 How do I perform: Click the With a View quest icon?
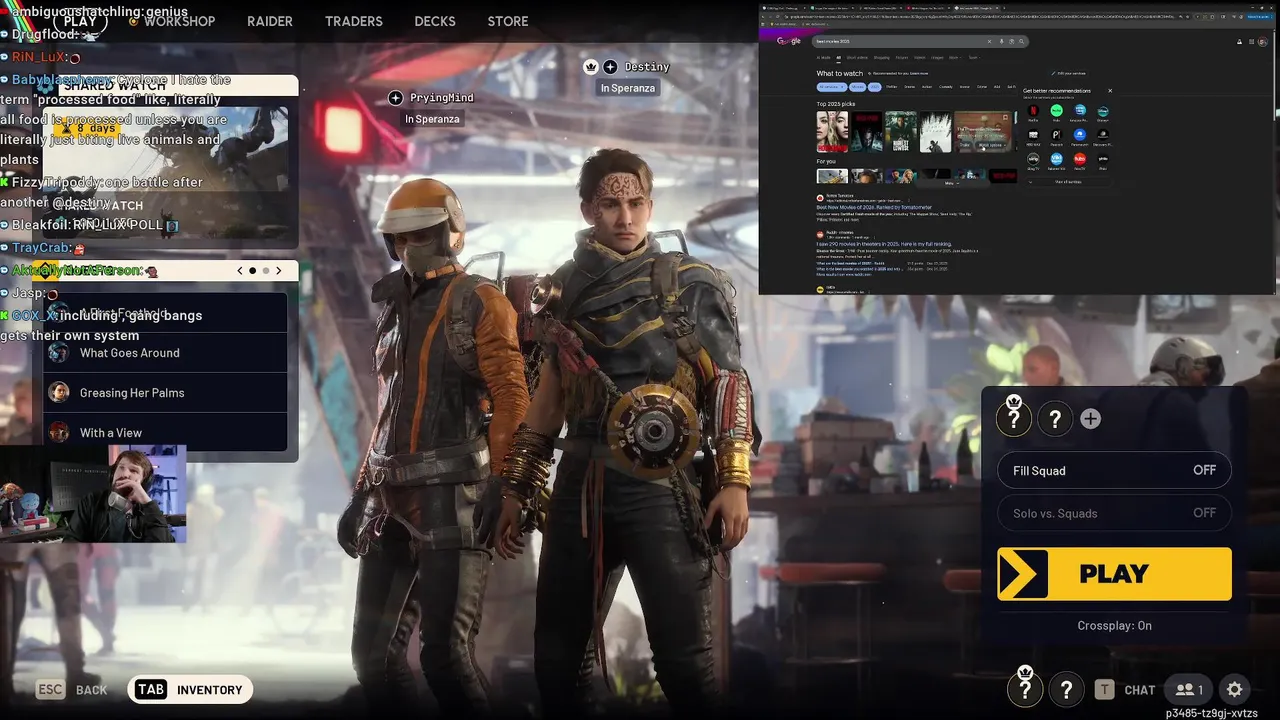coord(59,433)
